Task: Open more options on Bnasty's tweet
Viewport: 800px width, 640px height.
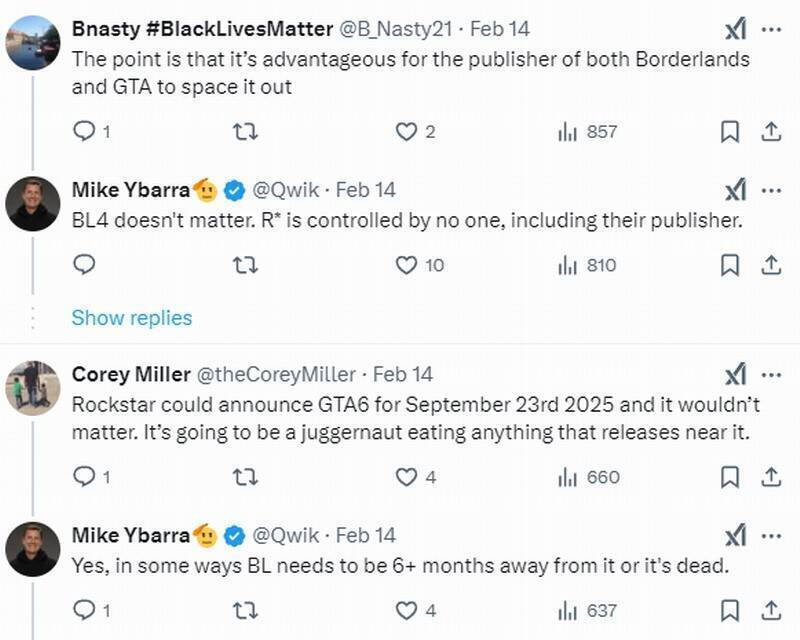Action: pos(771,29)
